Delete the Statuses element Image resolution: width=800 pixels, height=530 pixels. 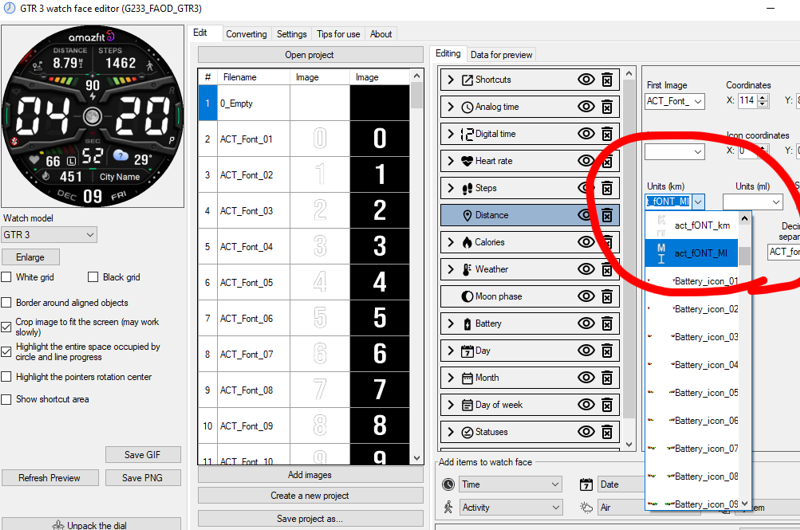pos(607,432)
